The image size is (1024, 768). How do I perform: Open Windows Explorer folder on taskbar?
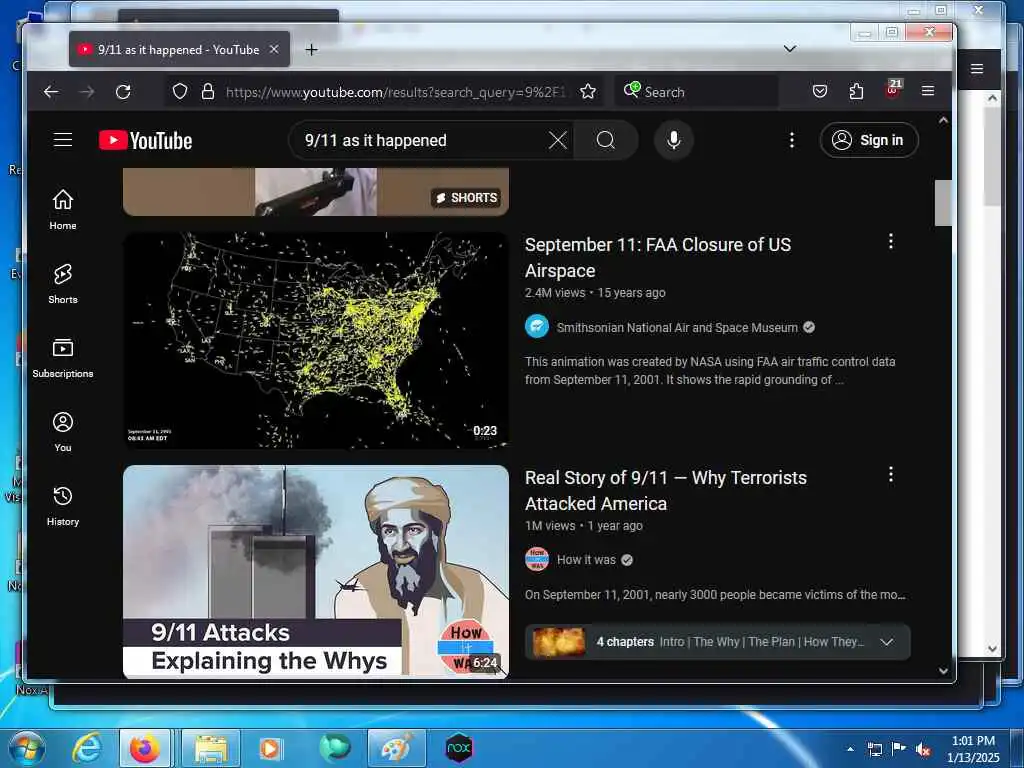pos(210,748)
